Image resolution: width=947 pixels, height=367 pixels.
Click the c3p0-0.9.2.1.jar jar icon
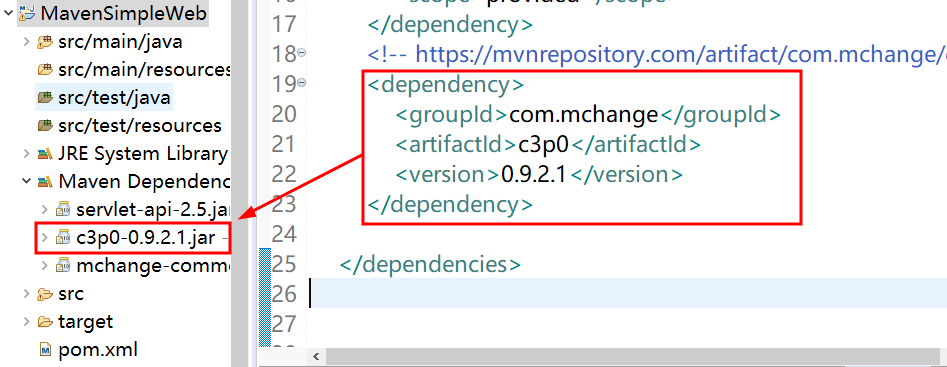click(x=63, y=237)
